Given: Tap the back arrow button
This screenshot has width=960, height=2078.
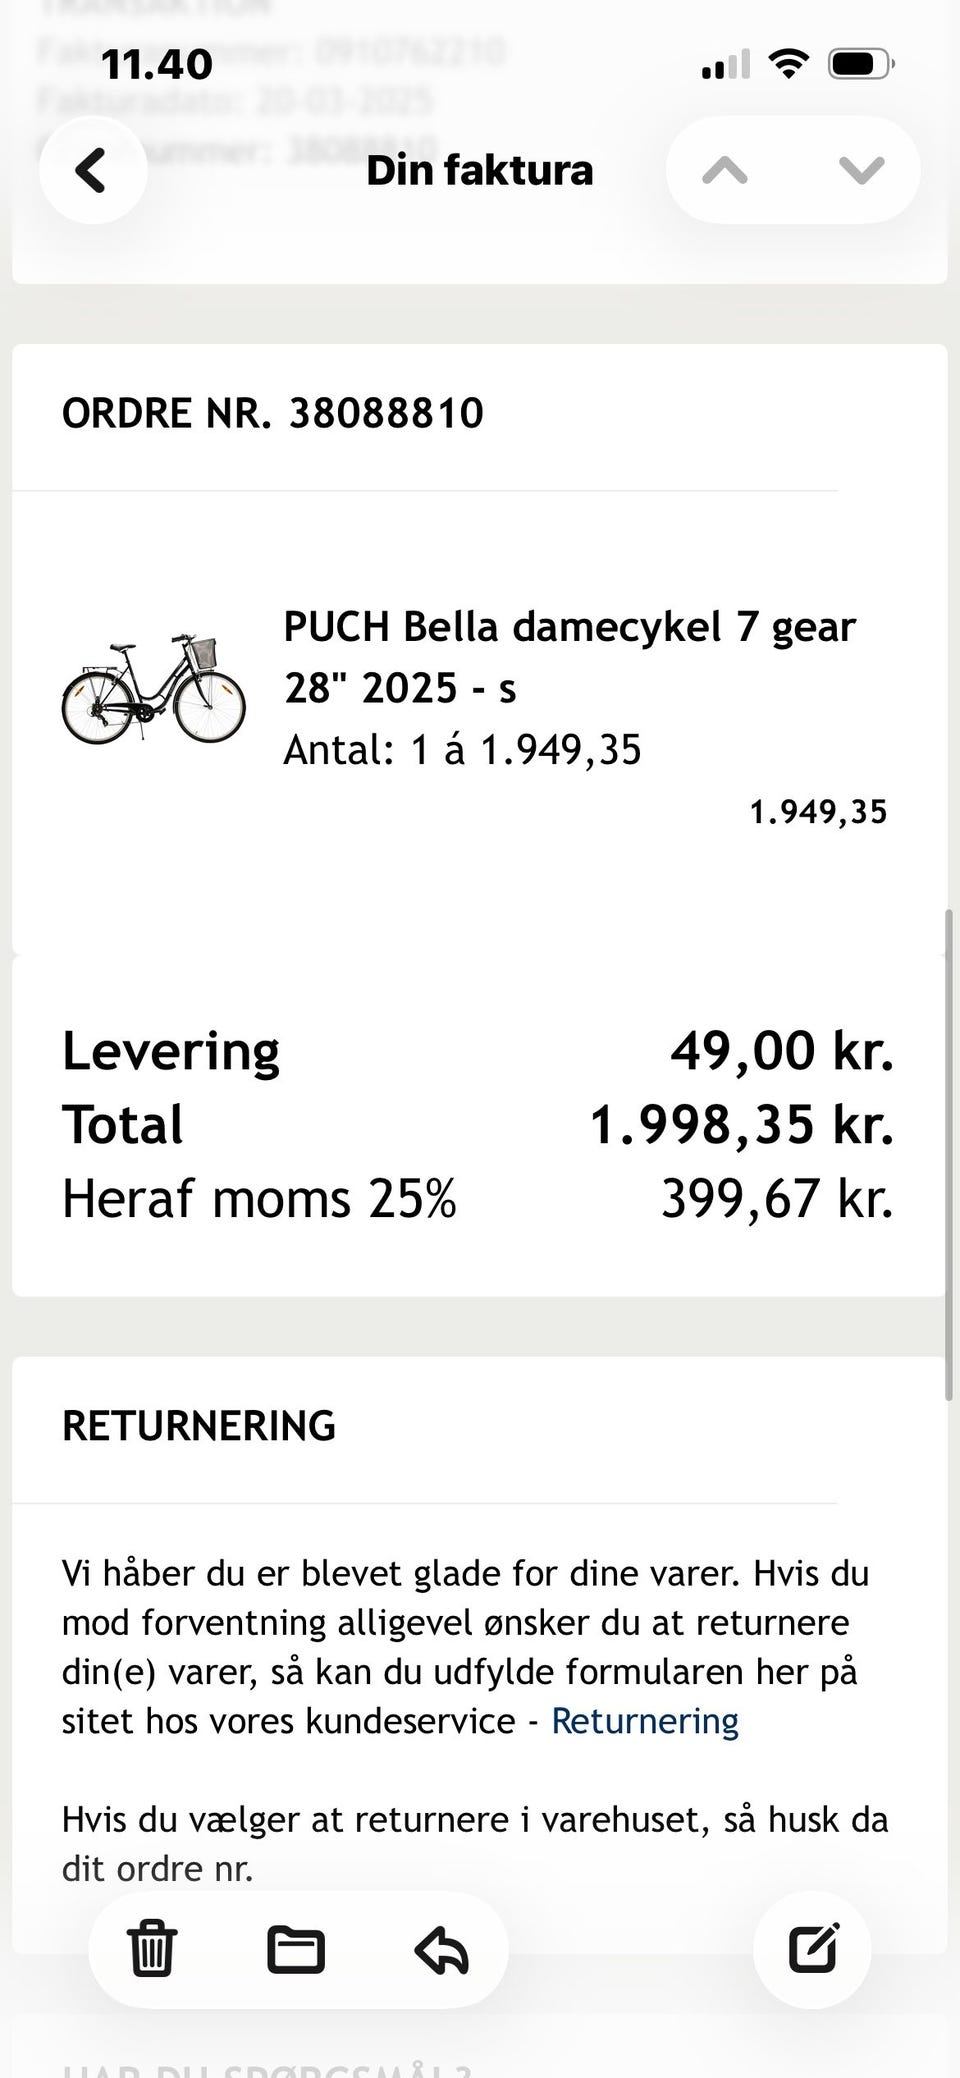Looking at the screenshot, I should (x=92, y=170).
